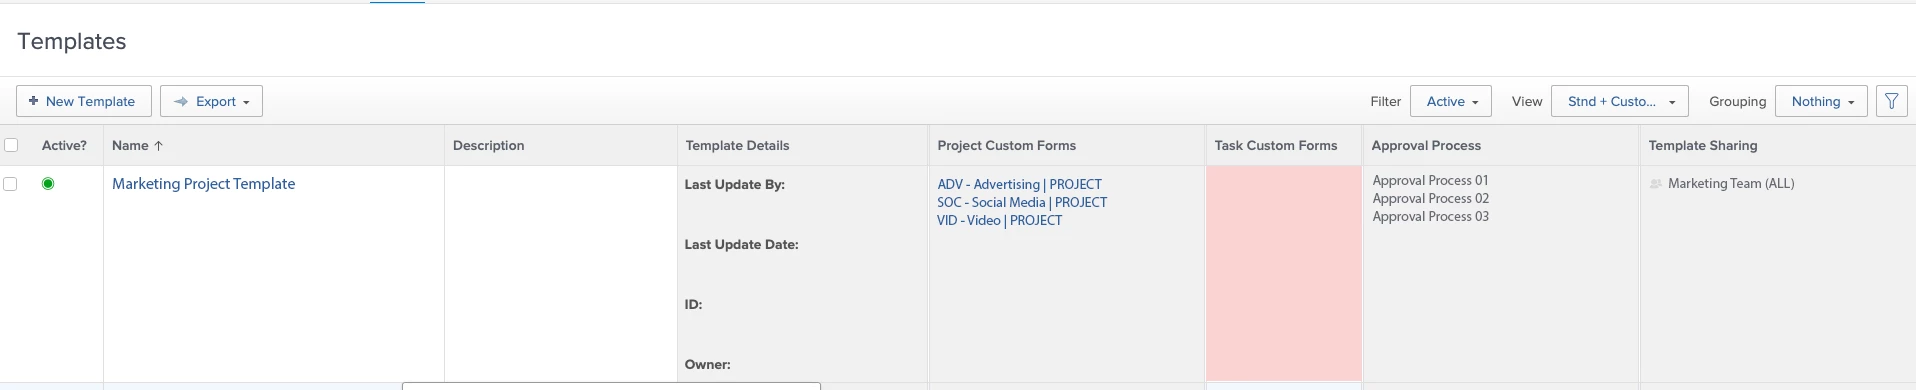Viewport: 1916px width, 390px height.
Task: Check the select-all header checkbox
Action: pos(11,145)
